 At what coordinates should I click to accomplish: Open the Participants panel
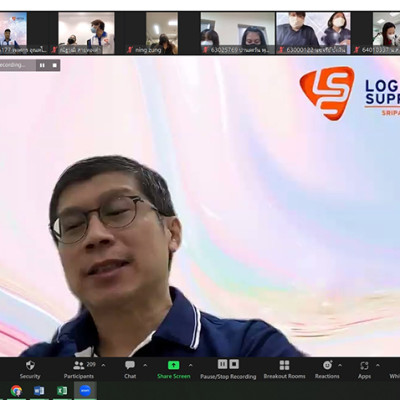point(79,369)
